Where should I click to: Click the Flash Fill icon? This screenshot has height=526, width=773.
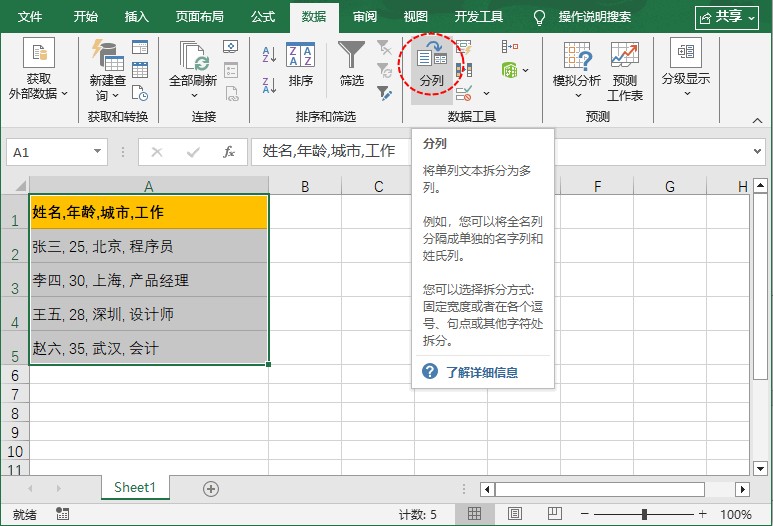pos(463,47)
